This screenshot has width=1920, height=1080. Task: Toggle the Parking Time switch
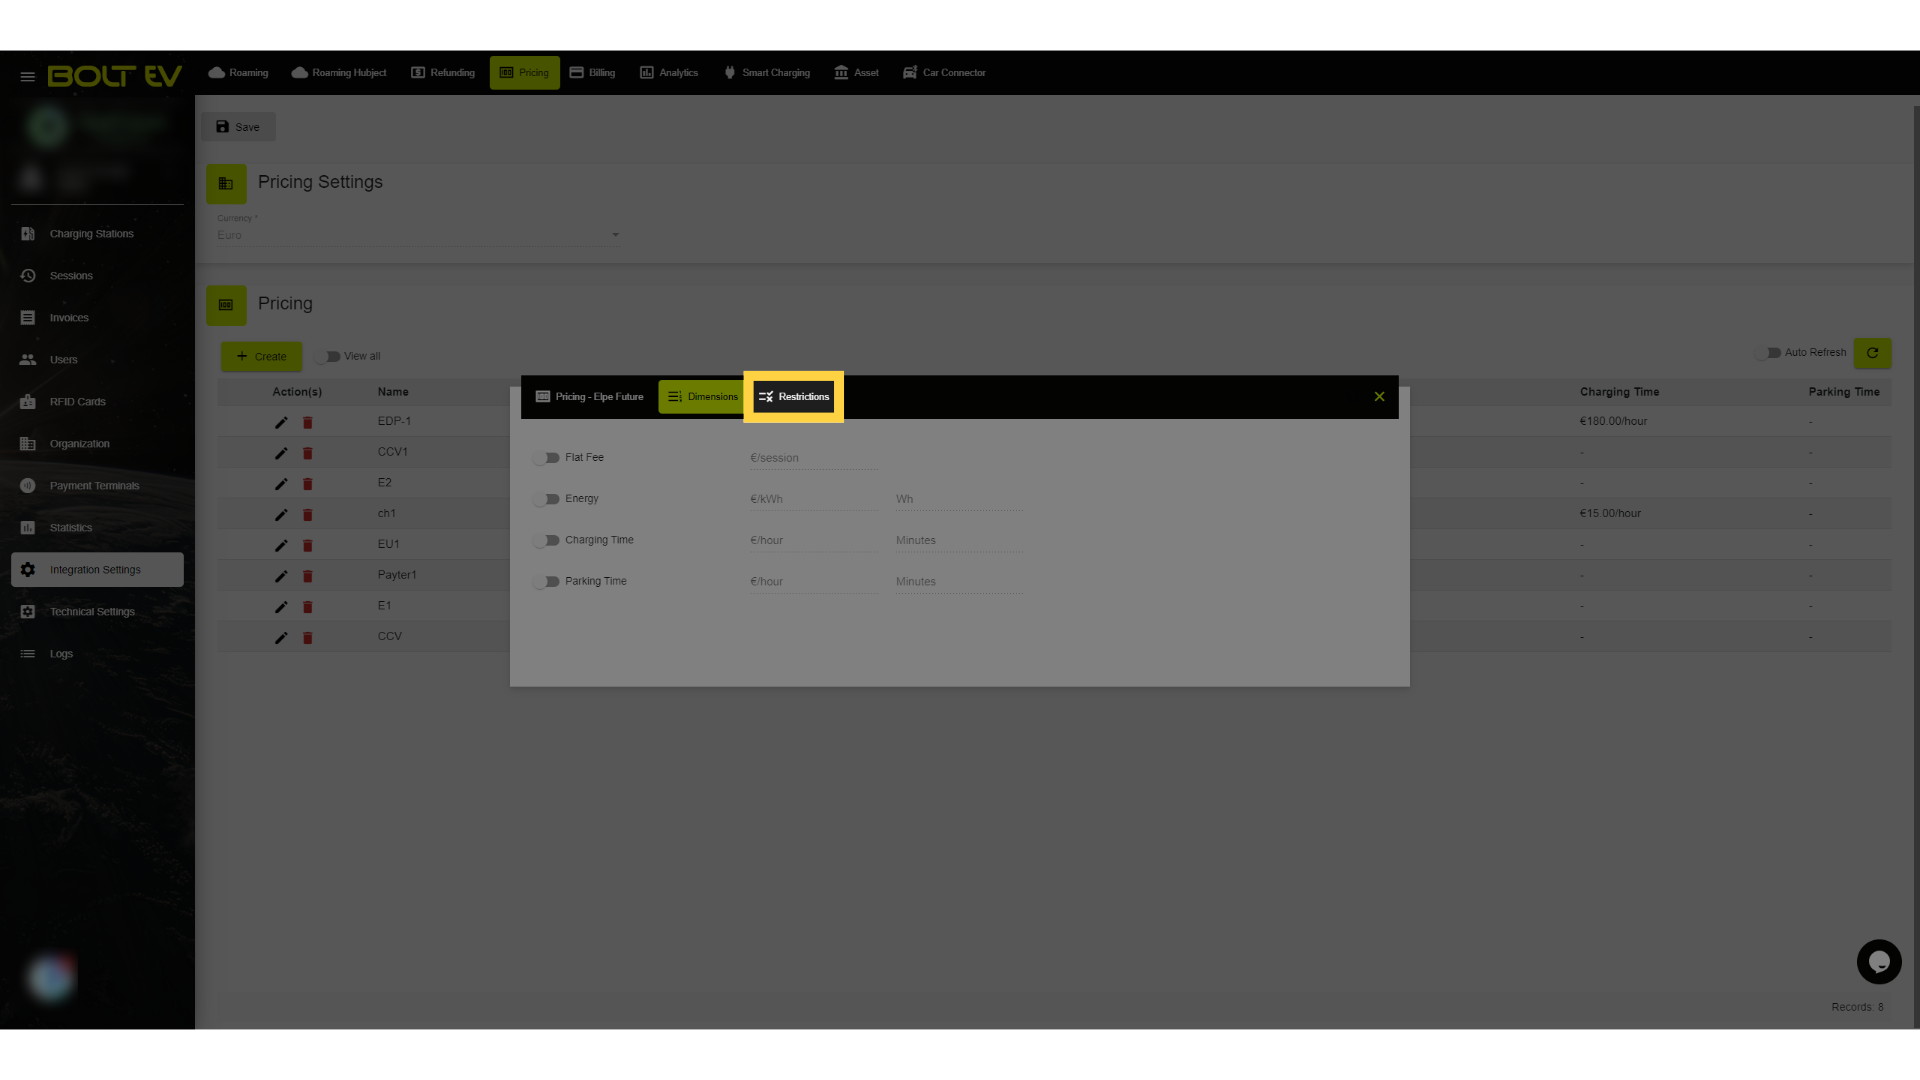547,582
